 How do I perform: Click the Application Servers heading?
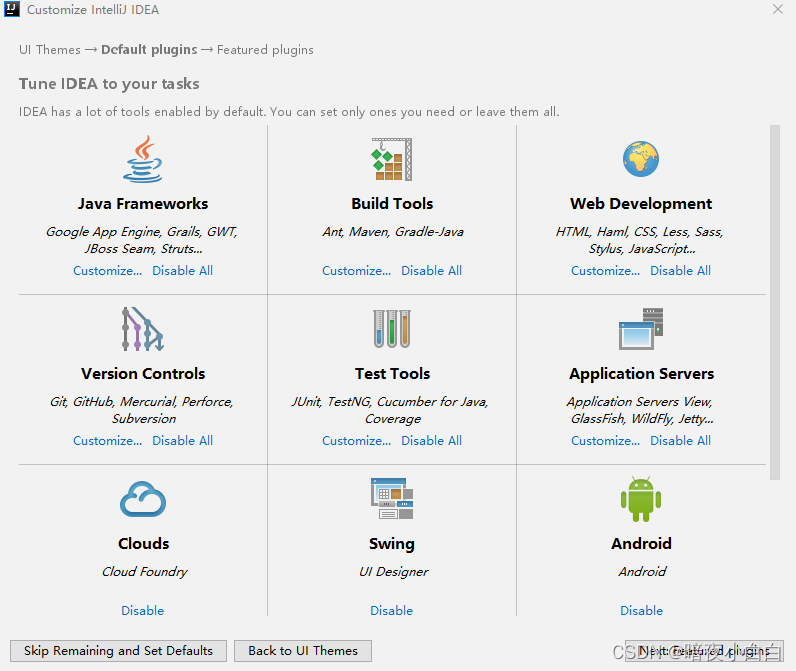(641, 374)
